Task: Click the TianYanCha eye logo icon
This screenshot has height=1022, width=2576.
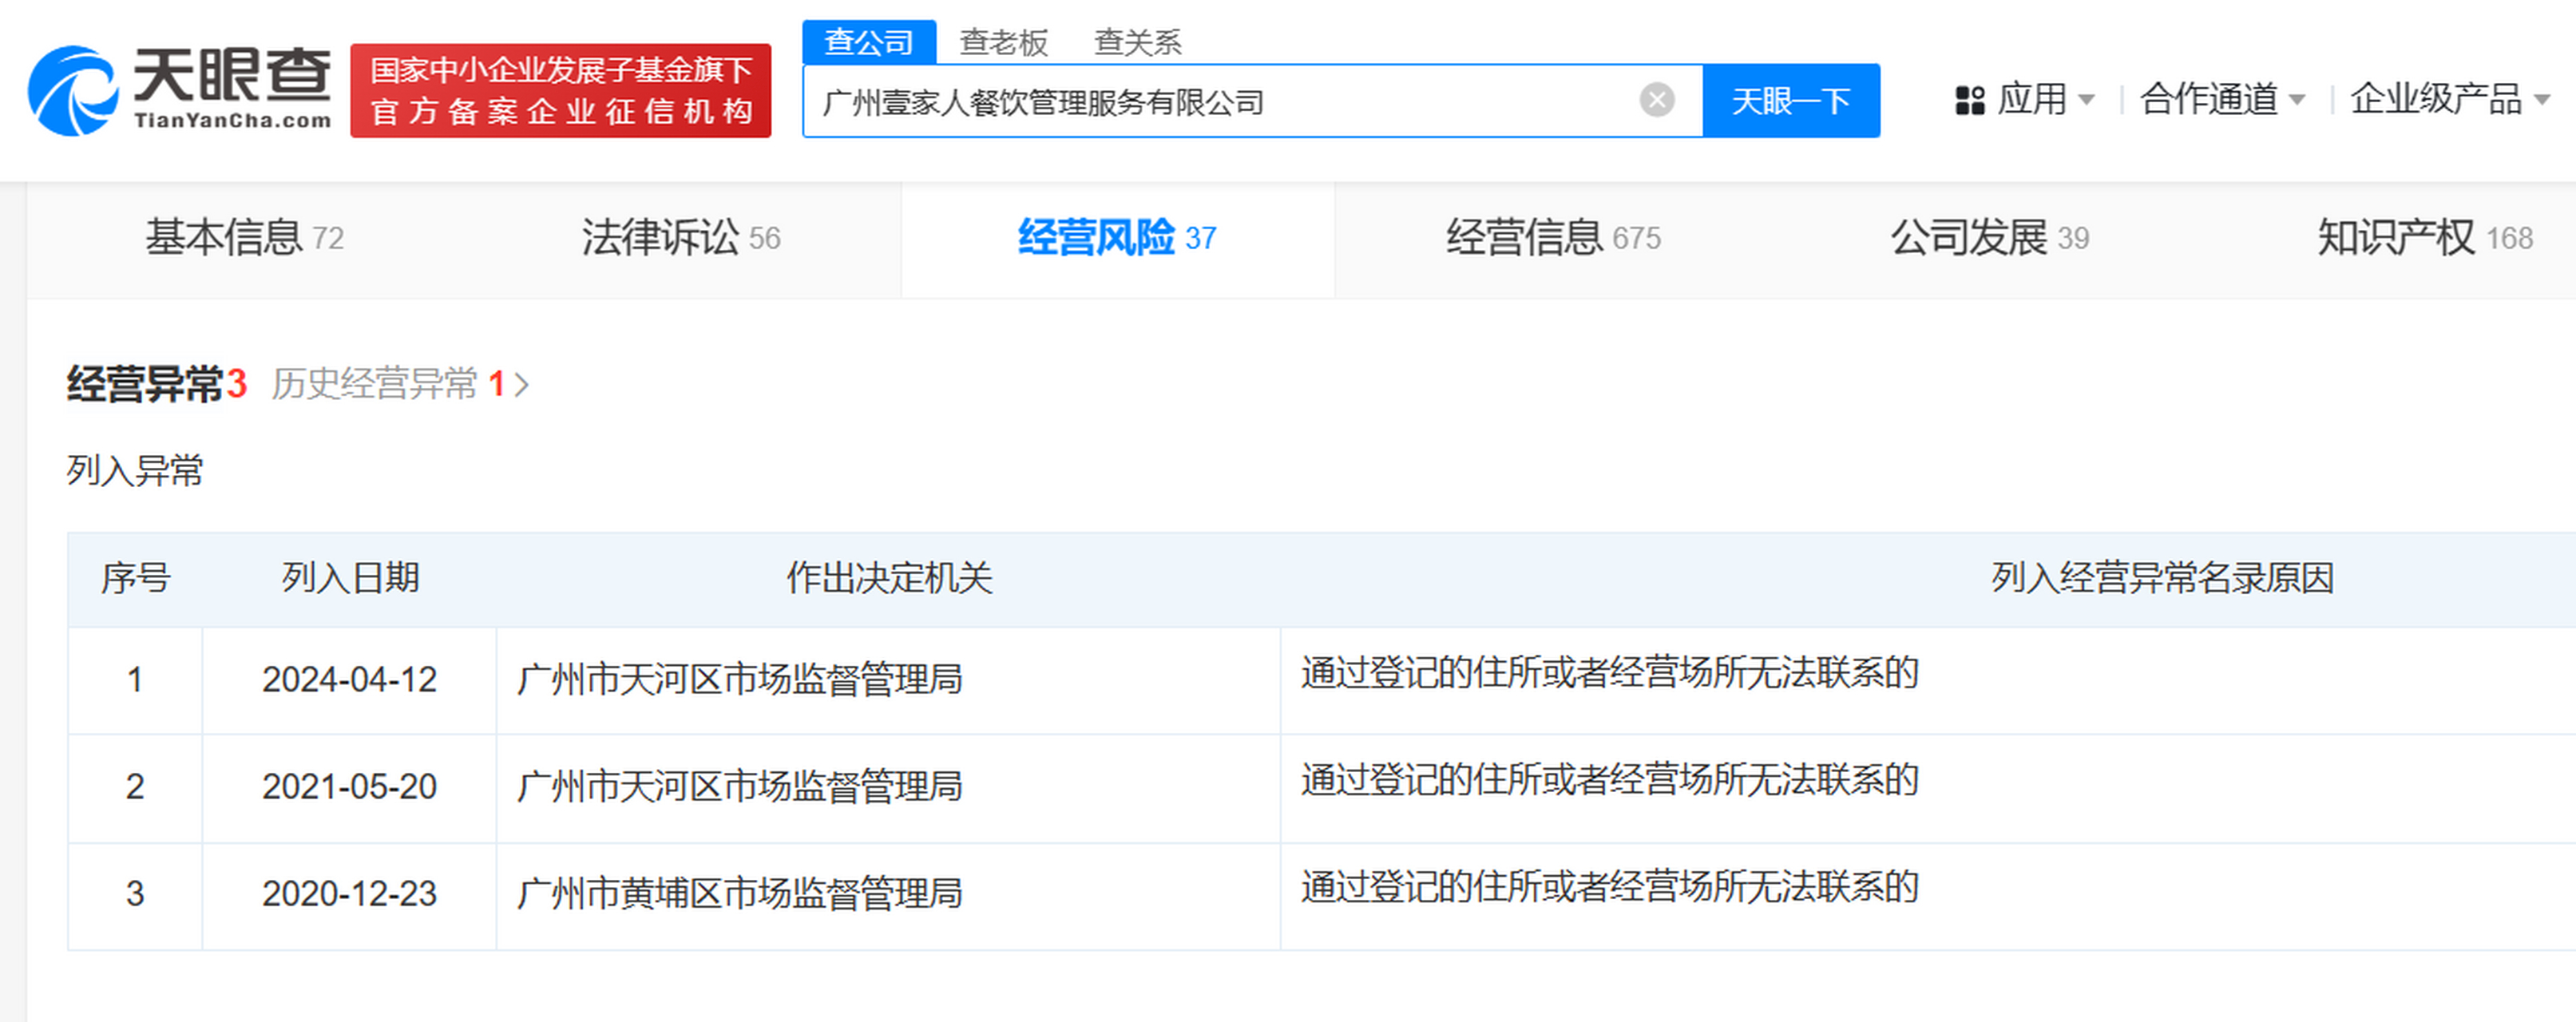Action: point(73,90)
